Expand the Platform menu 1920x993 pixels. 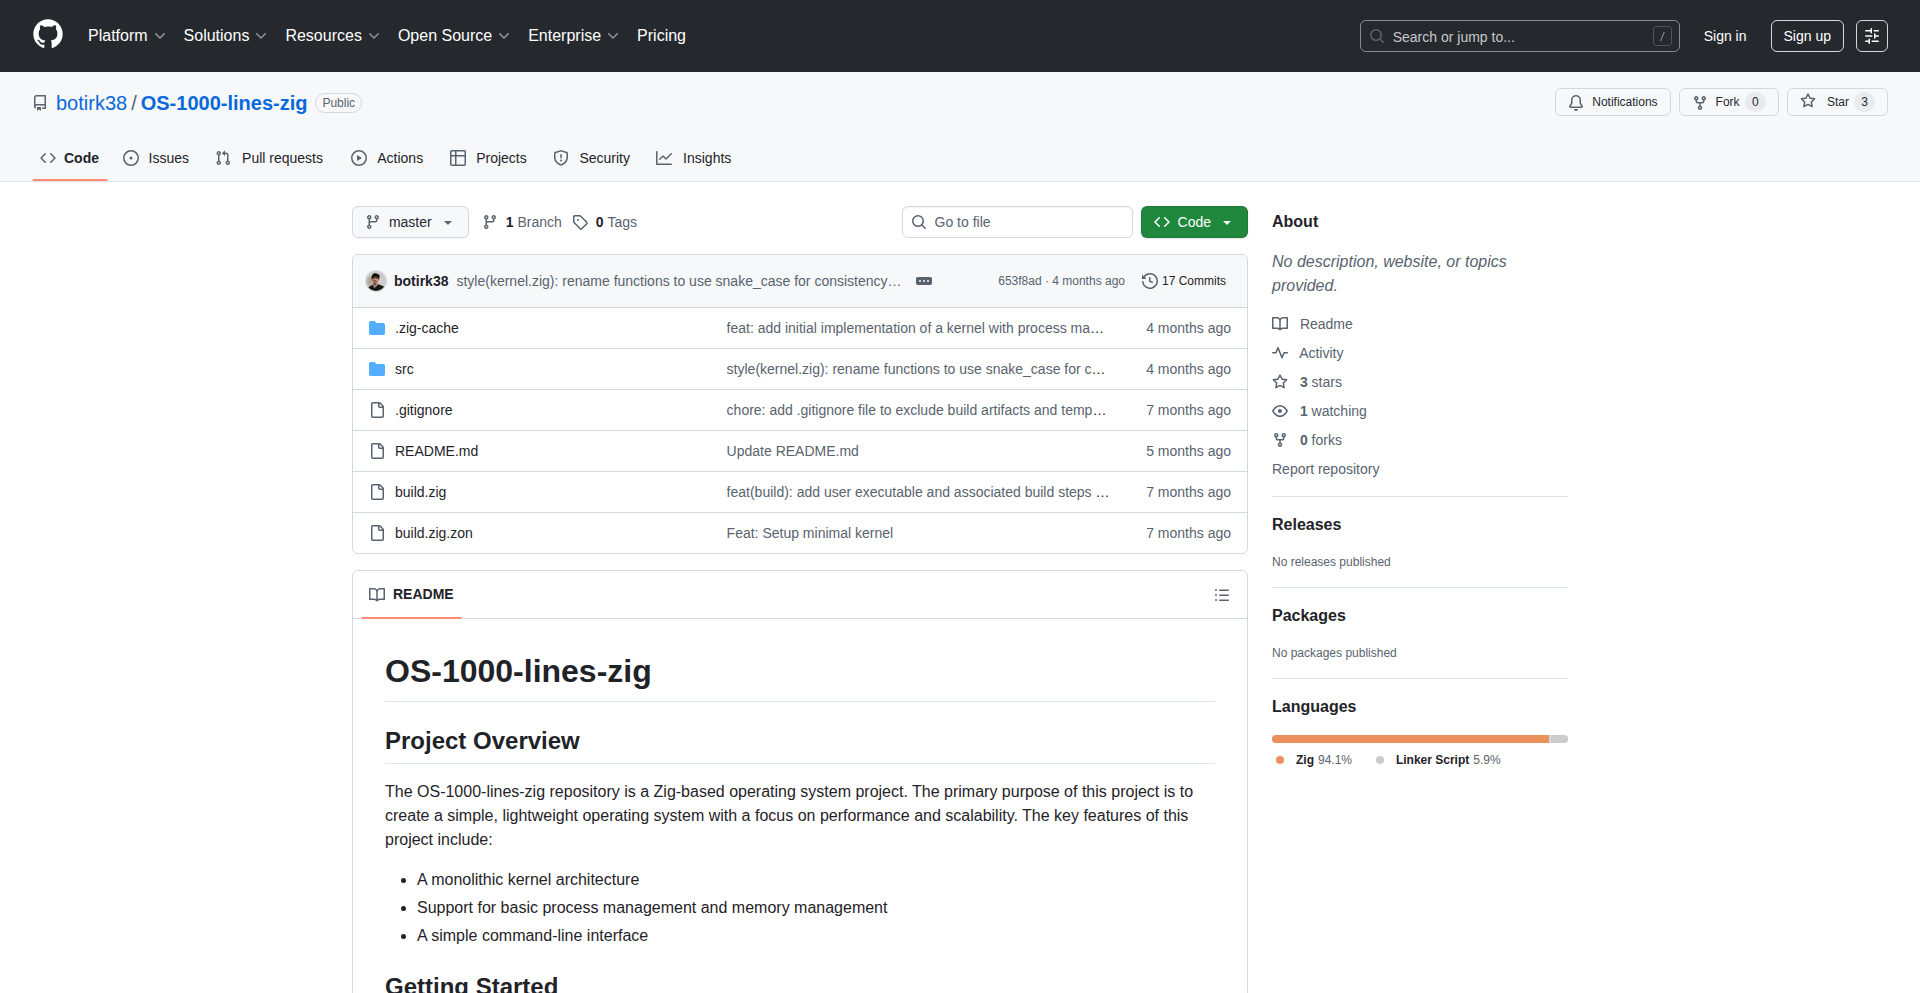coord(126,35)
